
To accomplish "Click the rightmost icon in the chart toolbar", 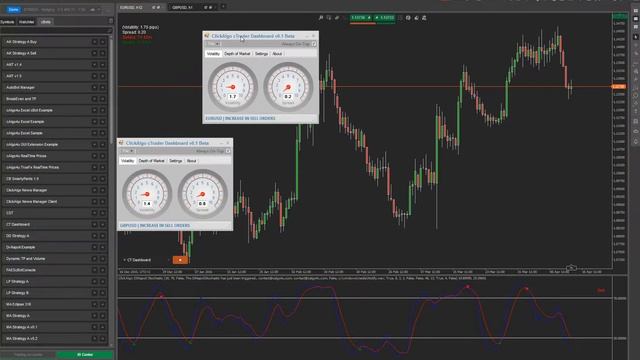I will point(424,18).
